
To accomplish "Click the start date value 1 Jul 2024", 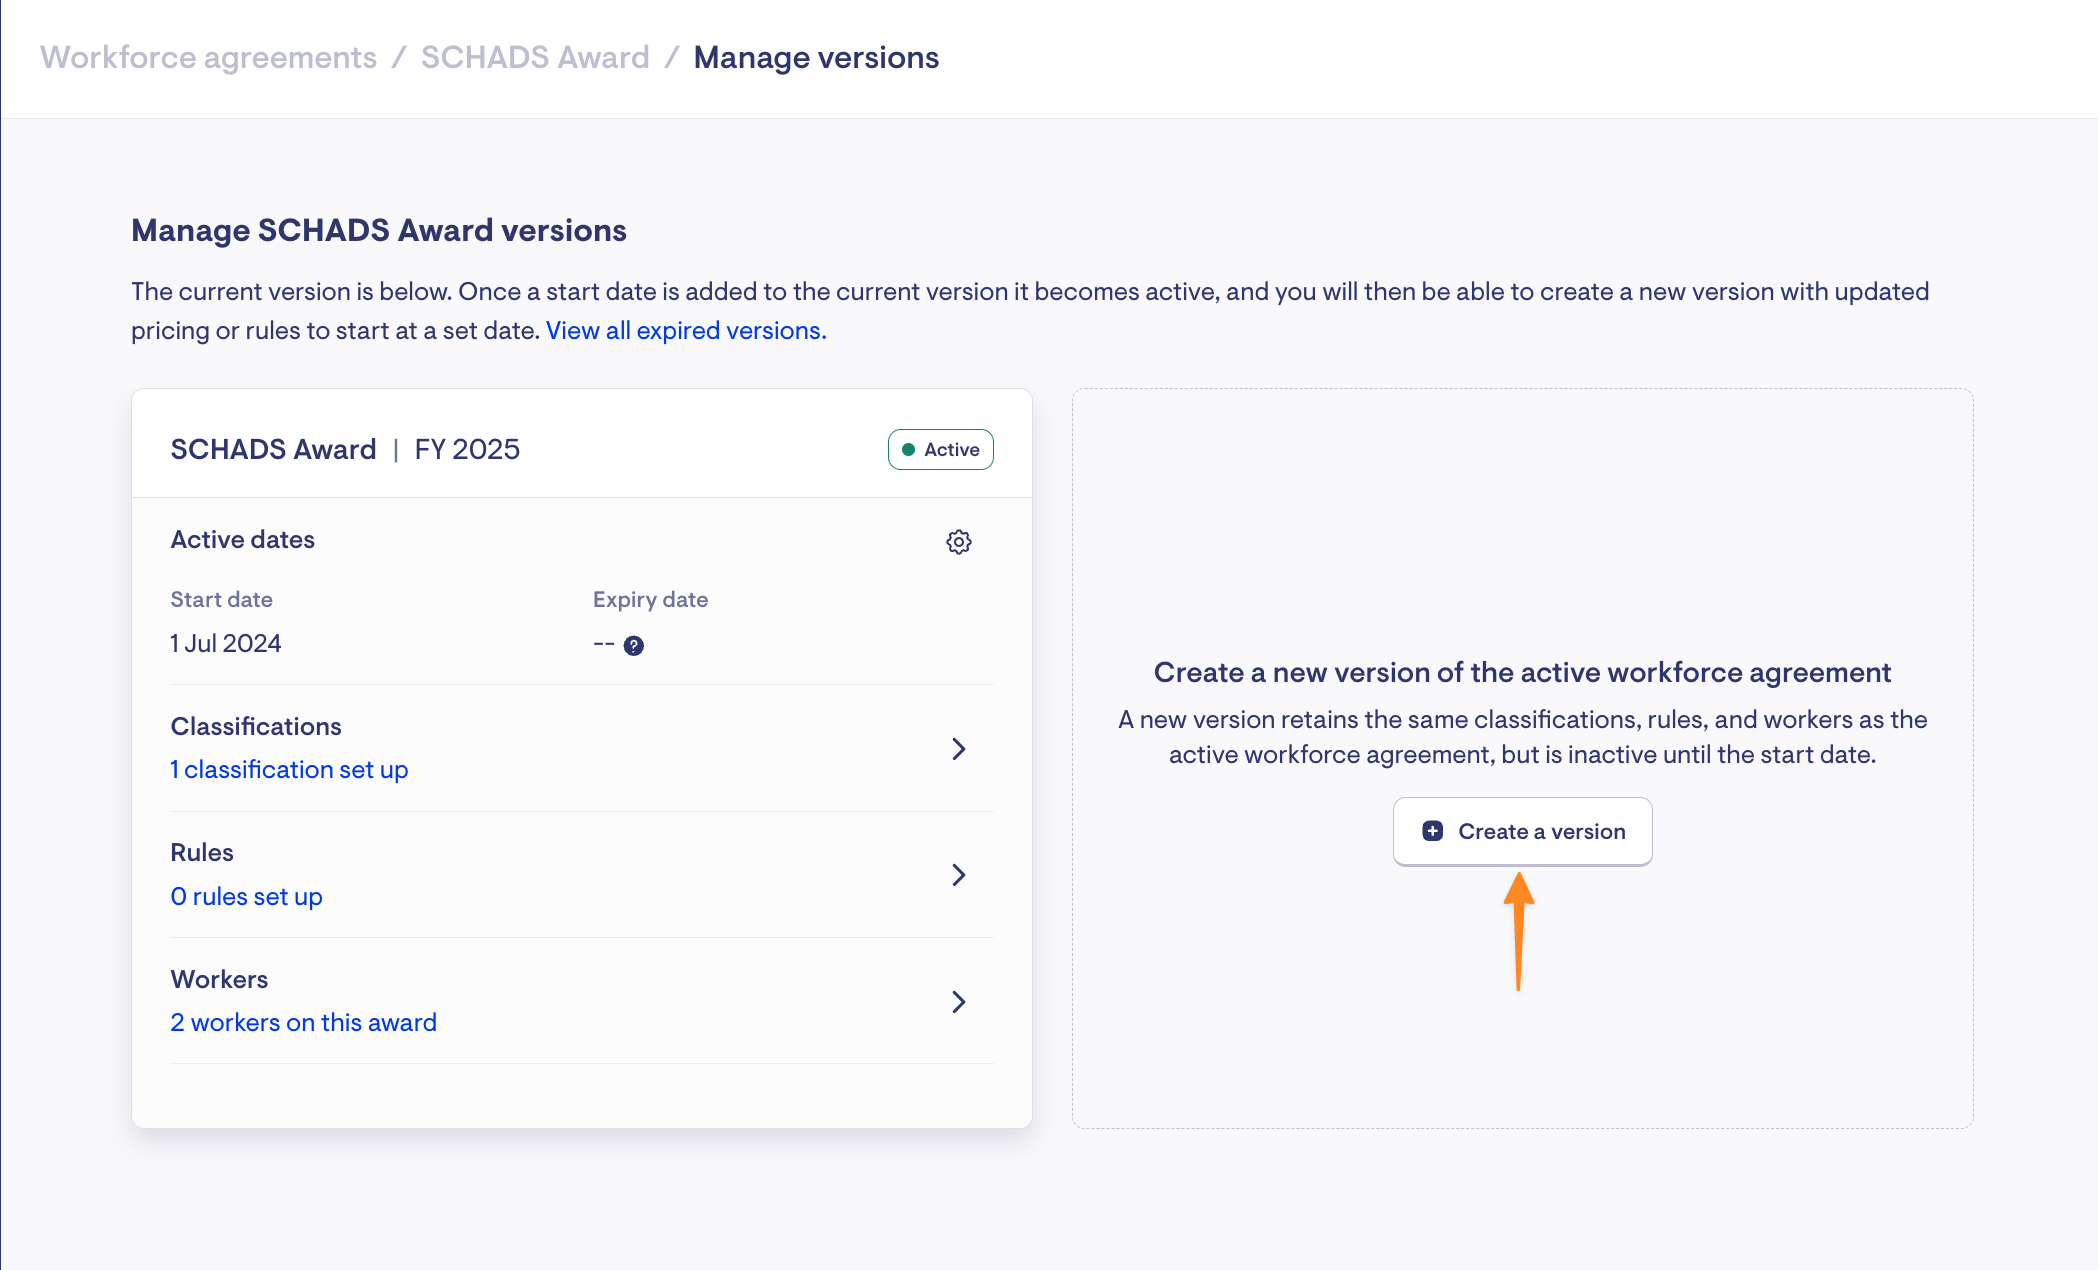I will pyautogui.click(x=226, y=643).
